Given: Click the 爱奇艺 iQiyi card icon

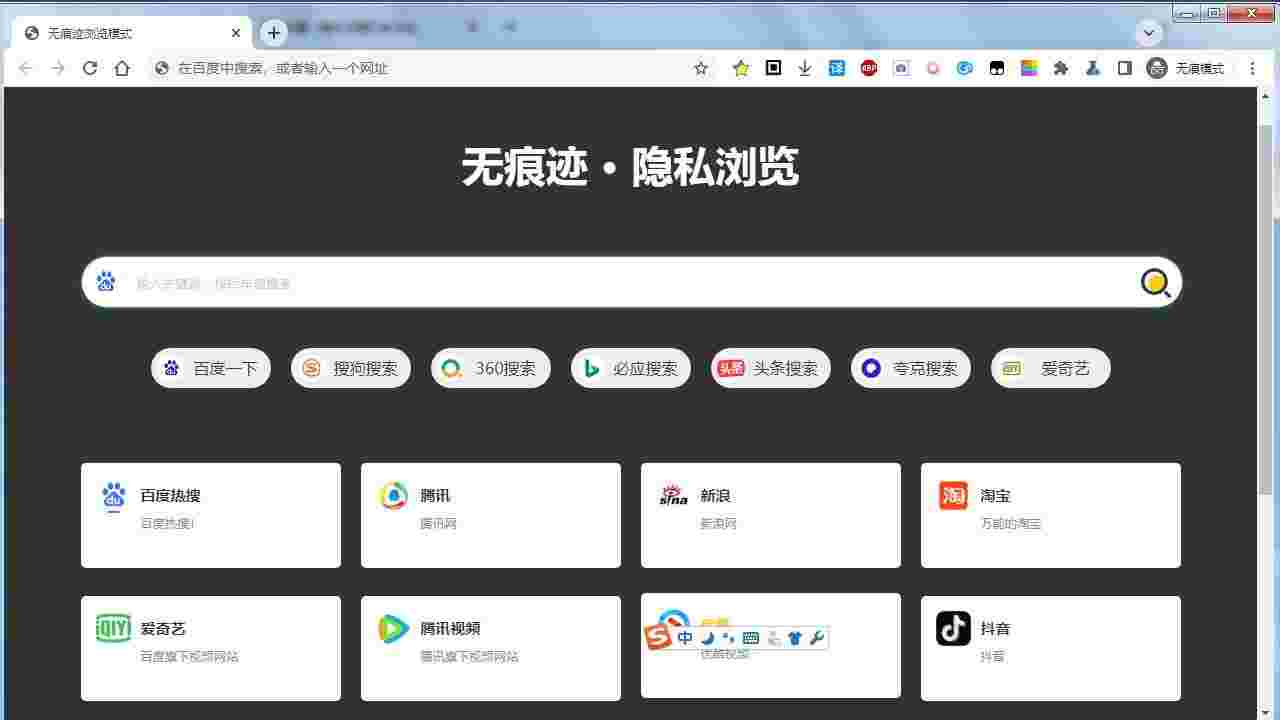Looking at the screenshot, I should pyautogui.click(x=113, y=628).
